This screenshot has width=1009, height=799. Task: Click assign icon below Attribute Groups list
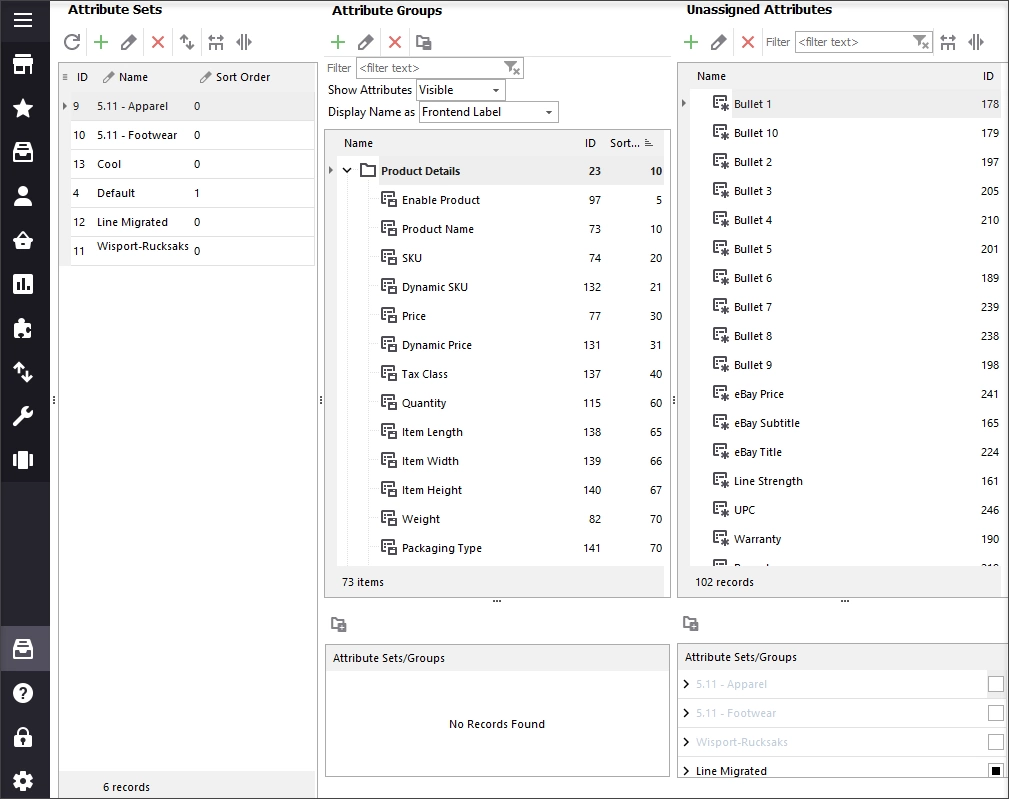(x=338, y=624)
